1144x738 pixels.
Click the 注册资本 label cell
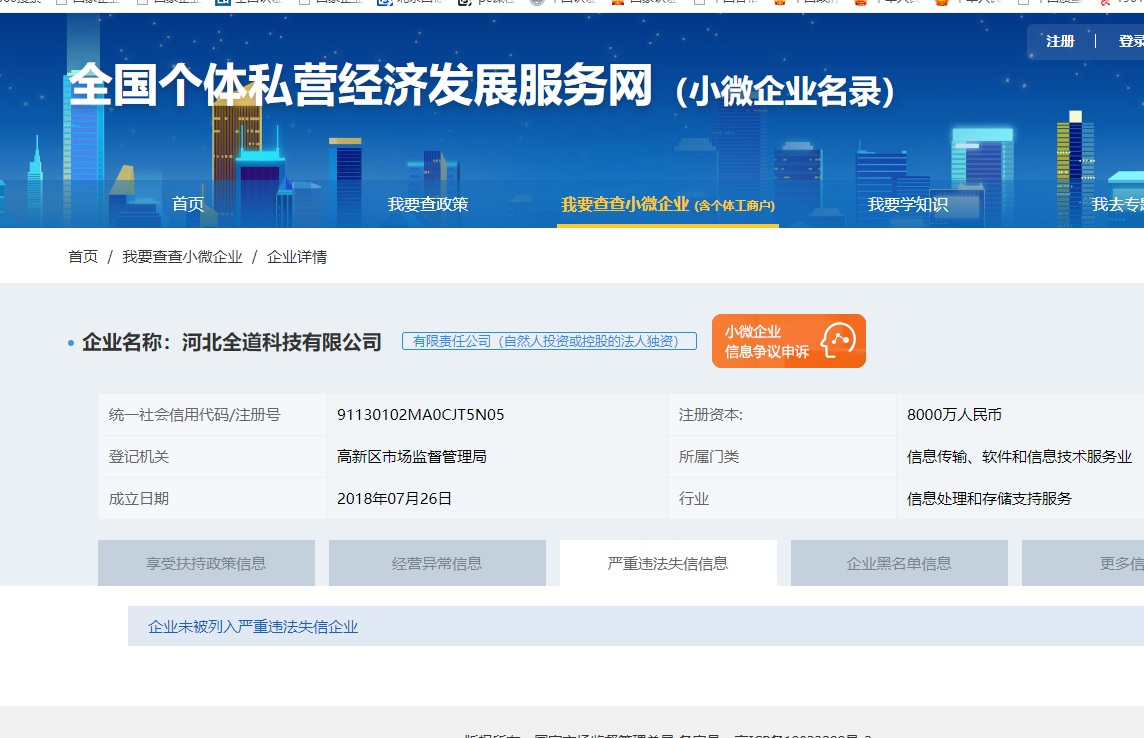pyautogui.click(x=782, y=415)
